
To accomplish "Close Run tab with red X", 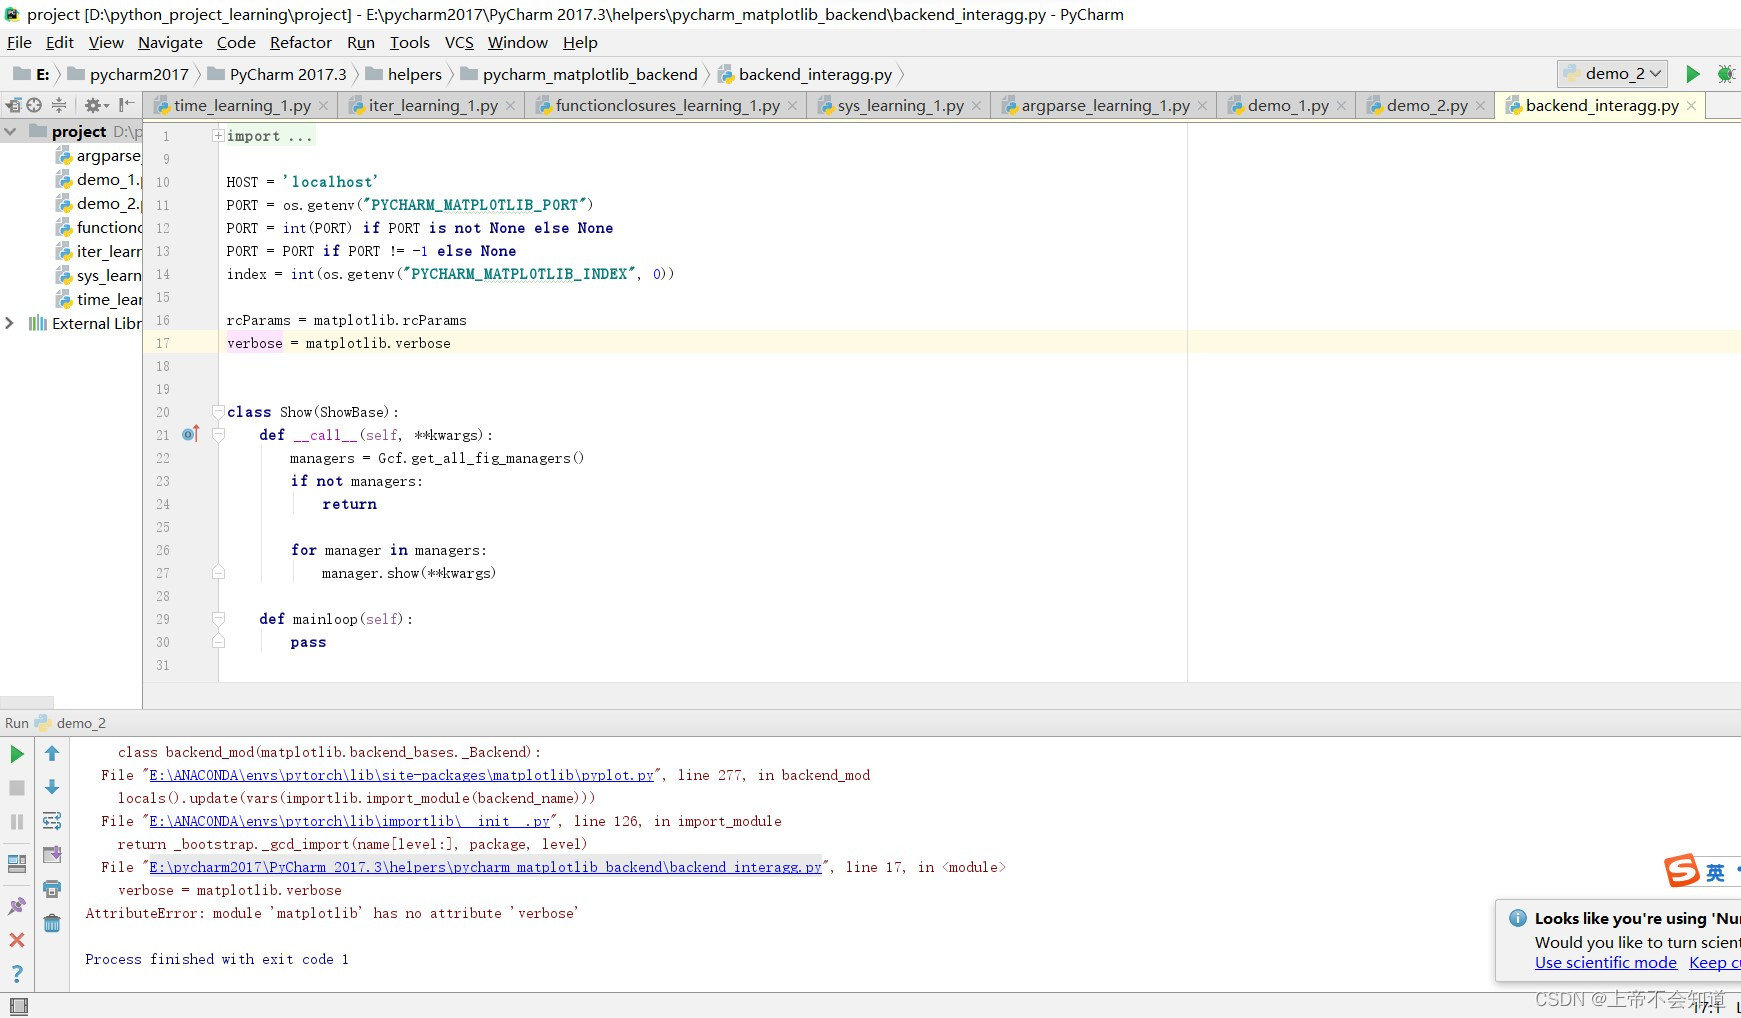I will pos(17,940).
